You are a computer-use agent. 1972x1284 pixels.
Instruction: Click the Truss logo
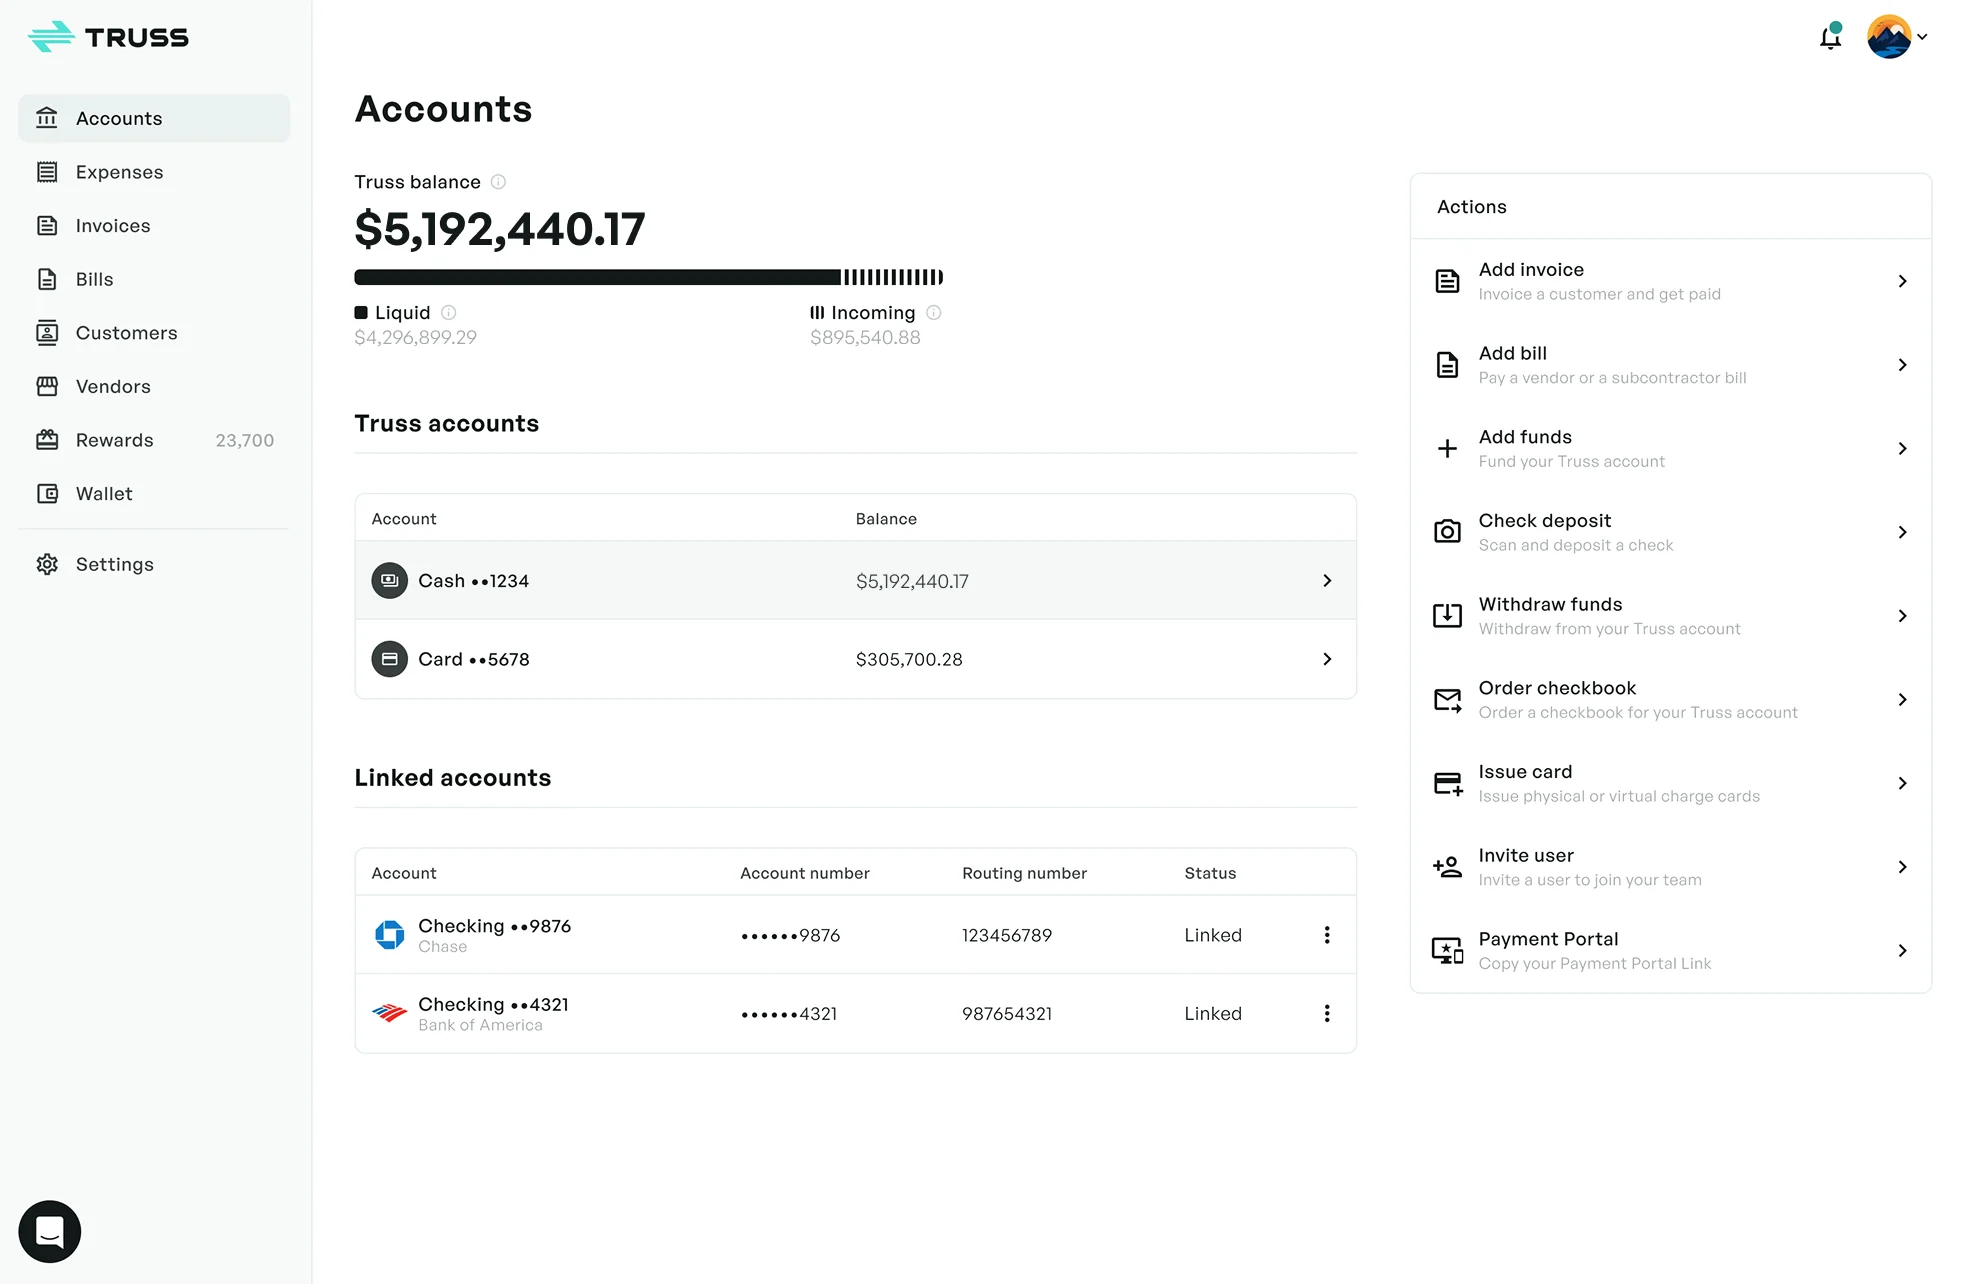108,37
